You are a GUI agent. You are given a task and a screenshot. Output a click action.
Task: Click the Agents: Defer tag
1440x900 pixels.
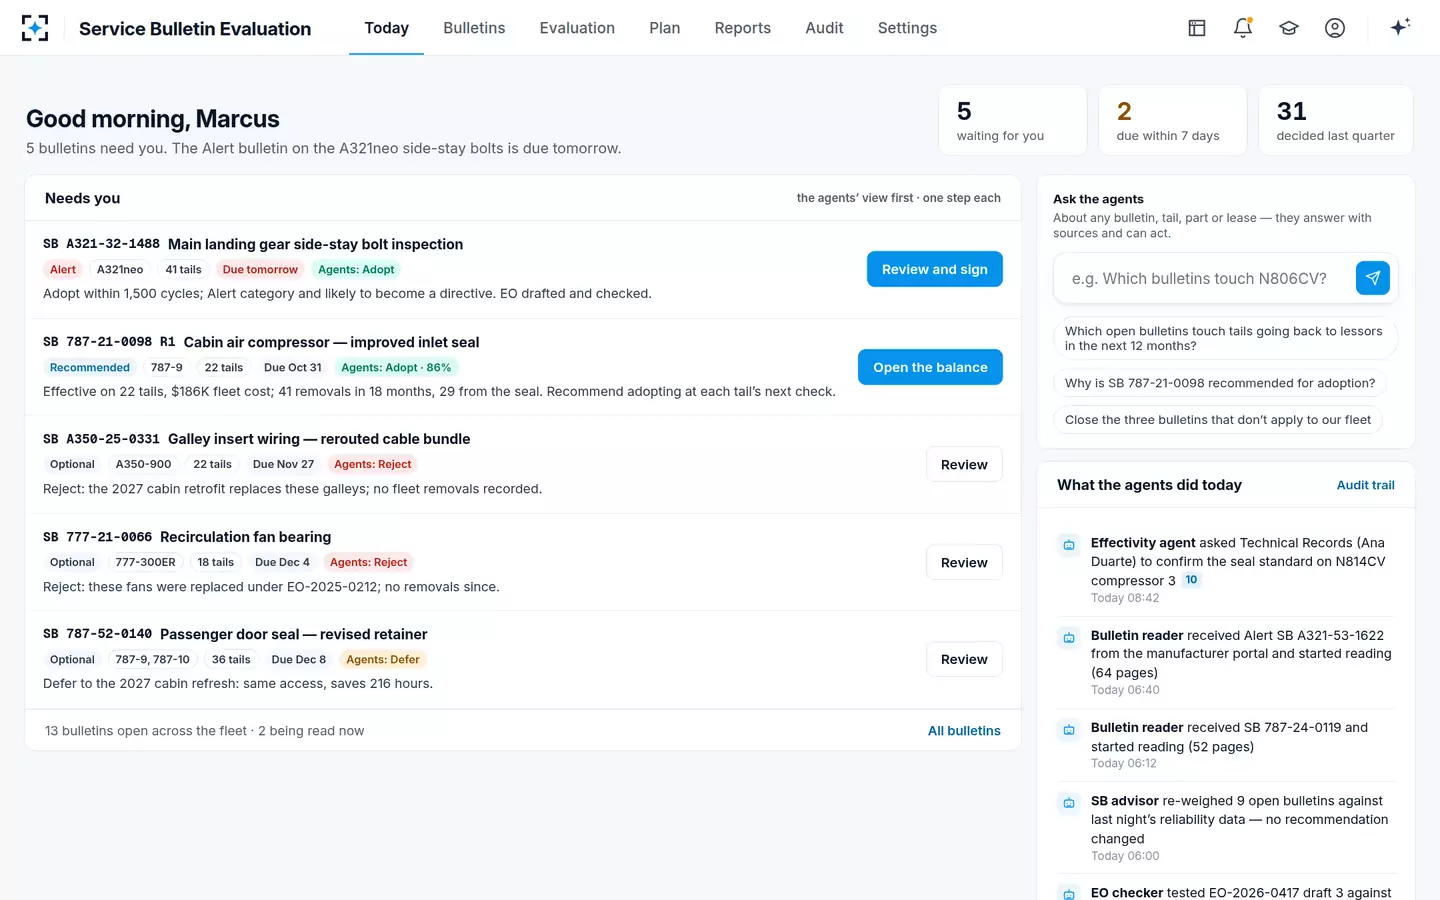pyautogui.click(x=383, y=659)
